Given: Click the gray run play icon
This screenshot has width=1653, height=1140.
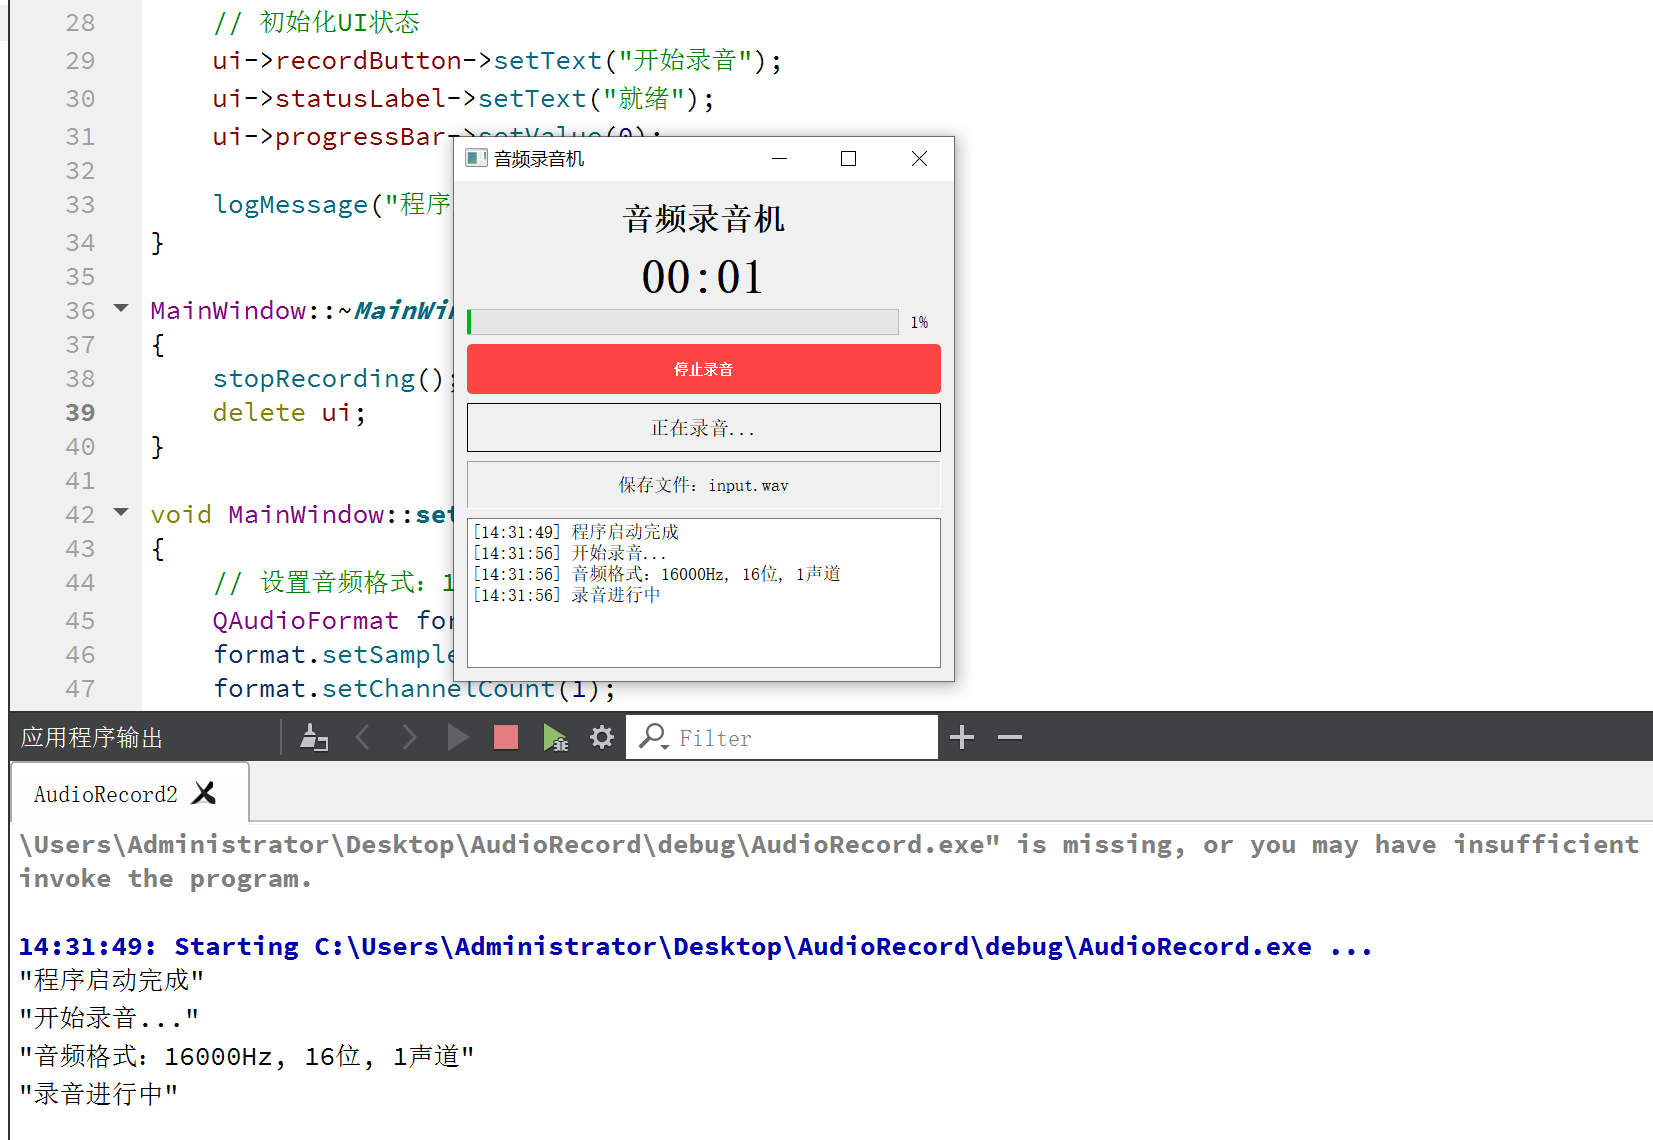Looking at the screenshot, I should [458, 738].
